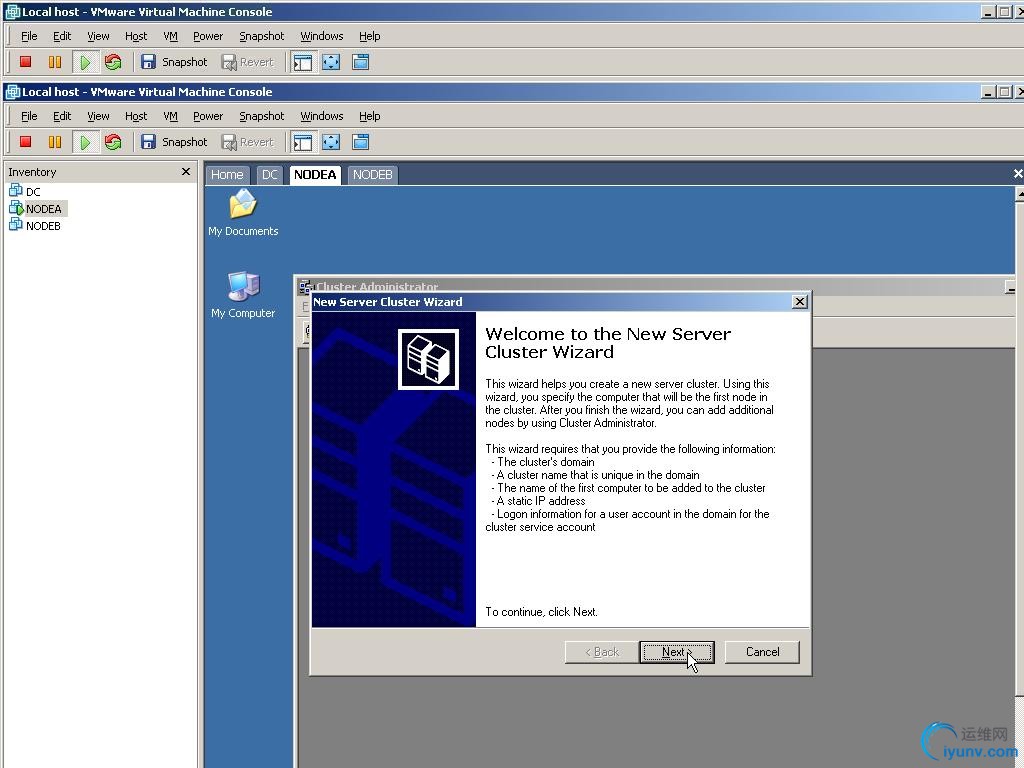Toggle the inventory view icon in the upper toolbar

[303, 62]
